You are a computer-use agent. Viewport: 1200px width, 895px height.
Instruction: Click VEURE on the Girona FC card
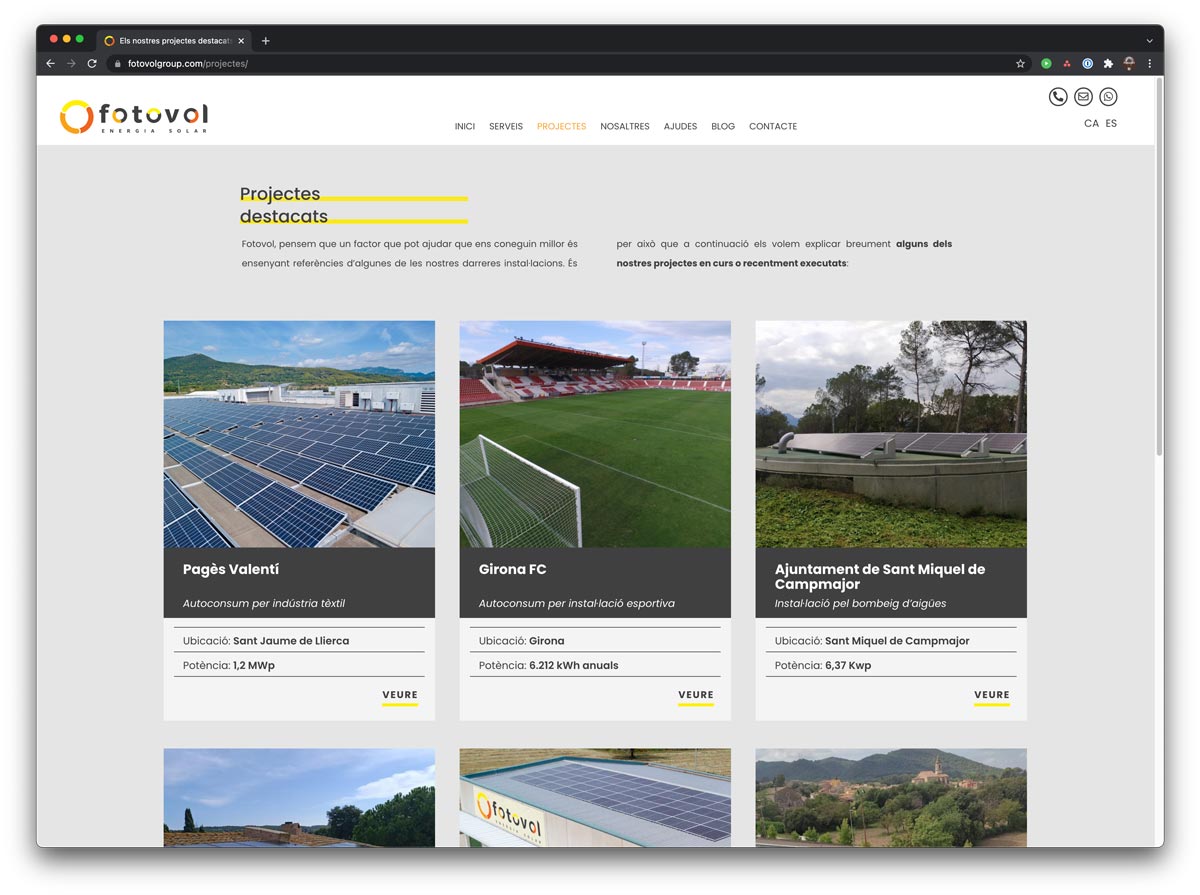[x=696, y=696]
